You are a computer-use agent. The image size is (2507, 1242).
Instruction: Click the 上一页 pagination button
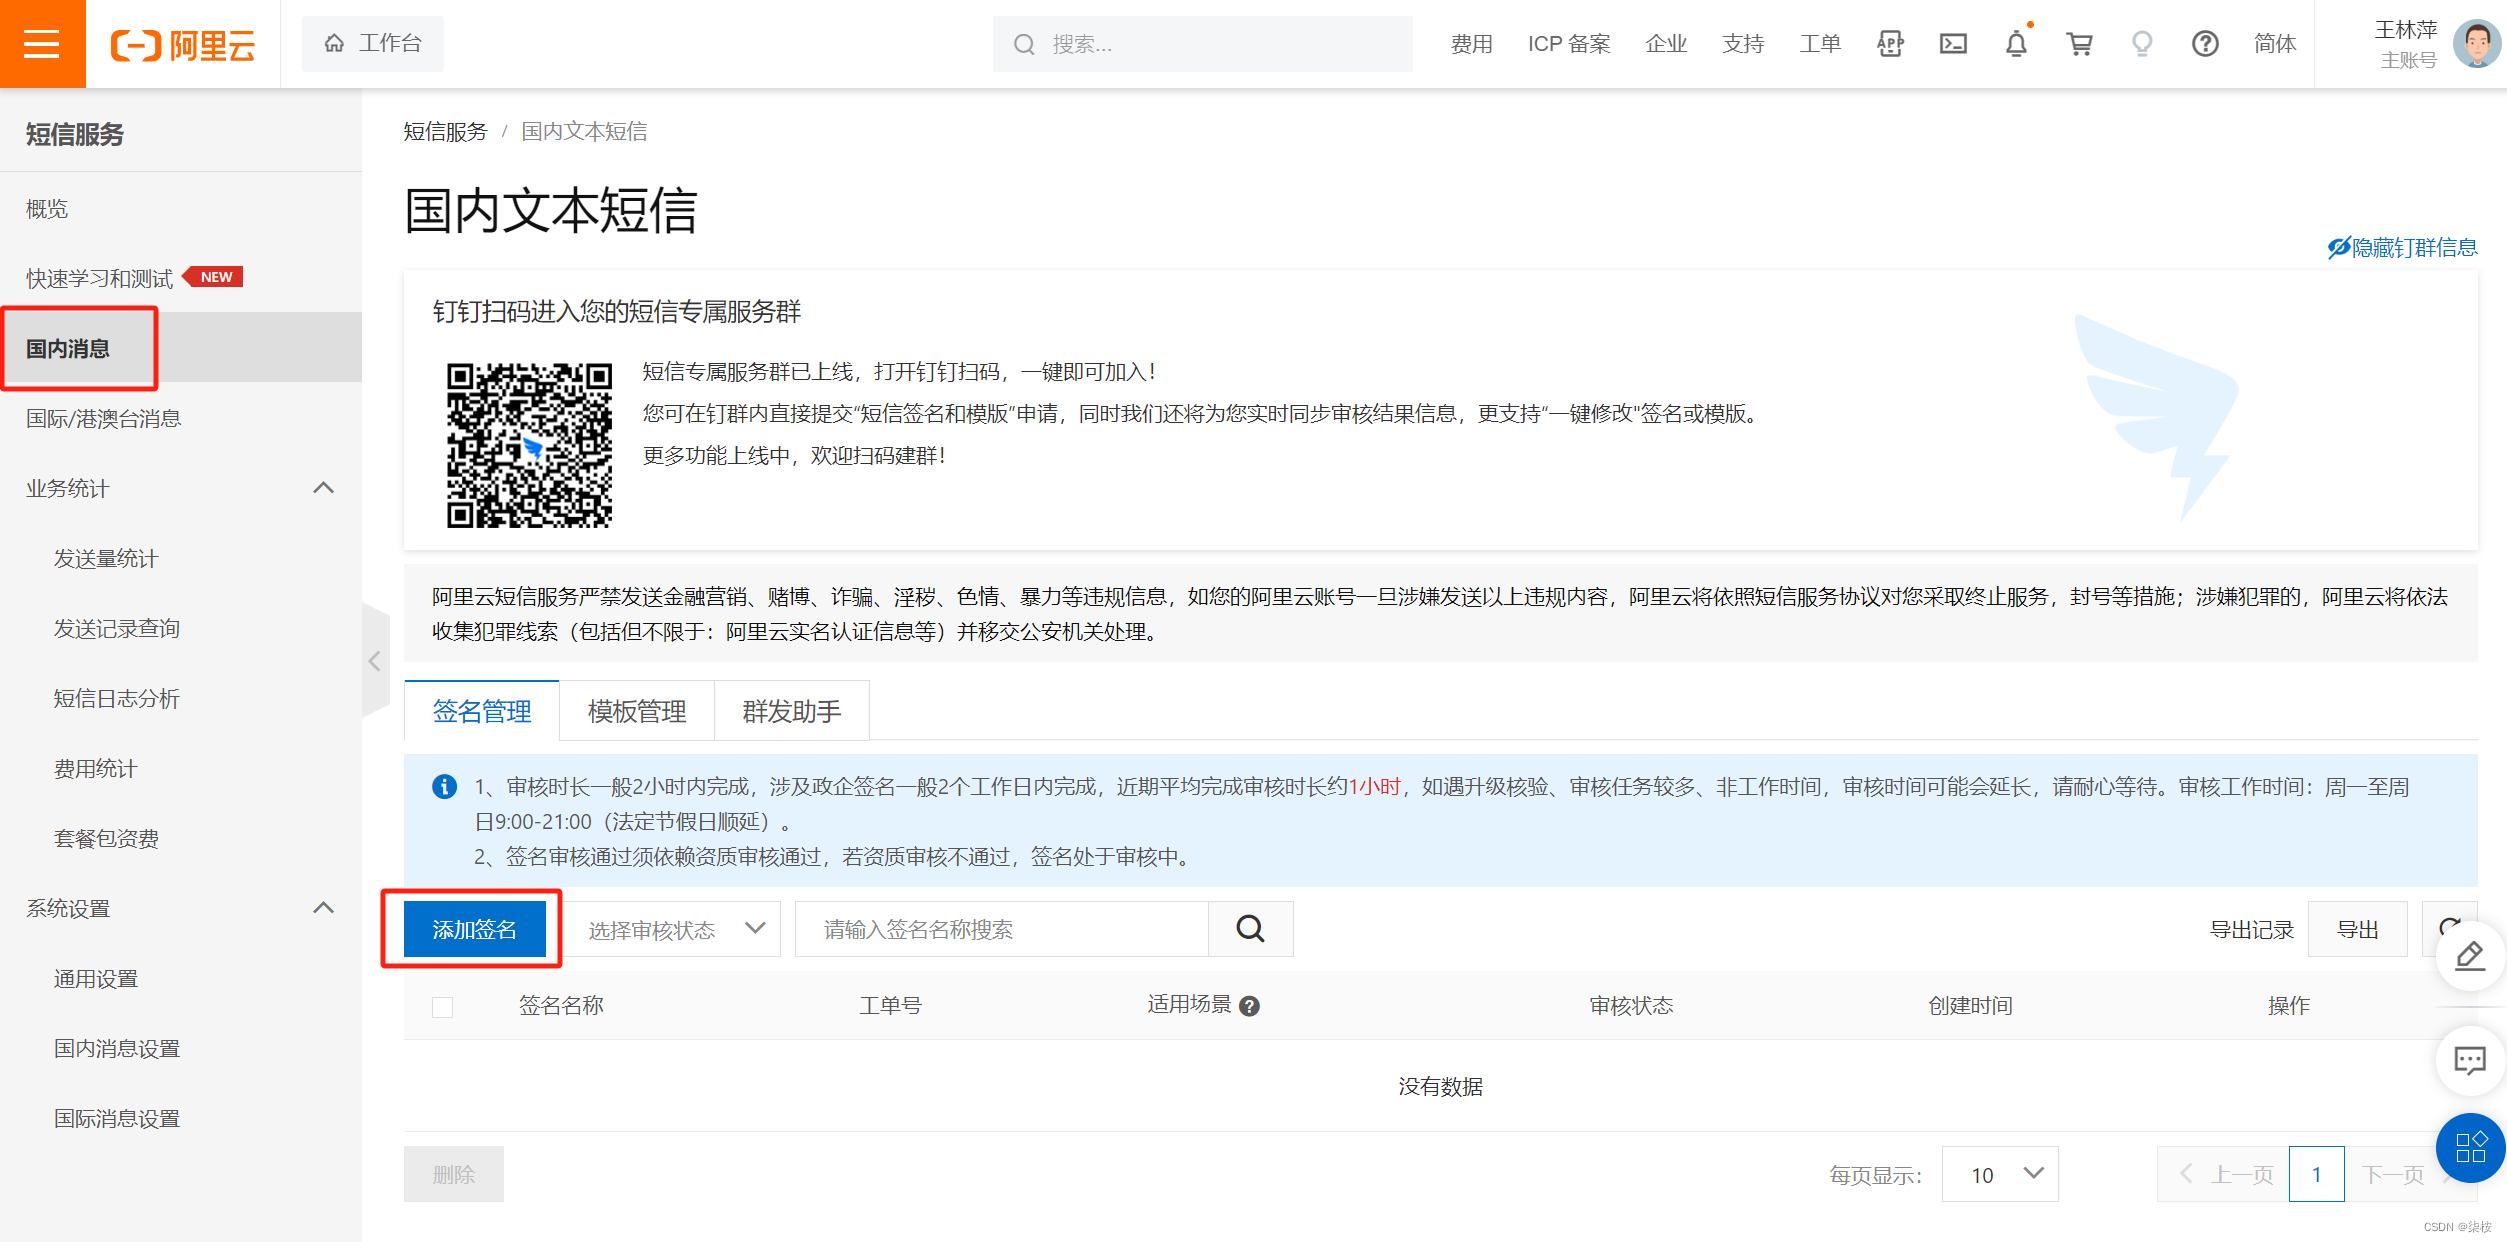point(2223,1174)
